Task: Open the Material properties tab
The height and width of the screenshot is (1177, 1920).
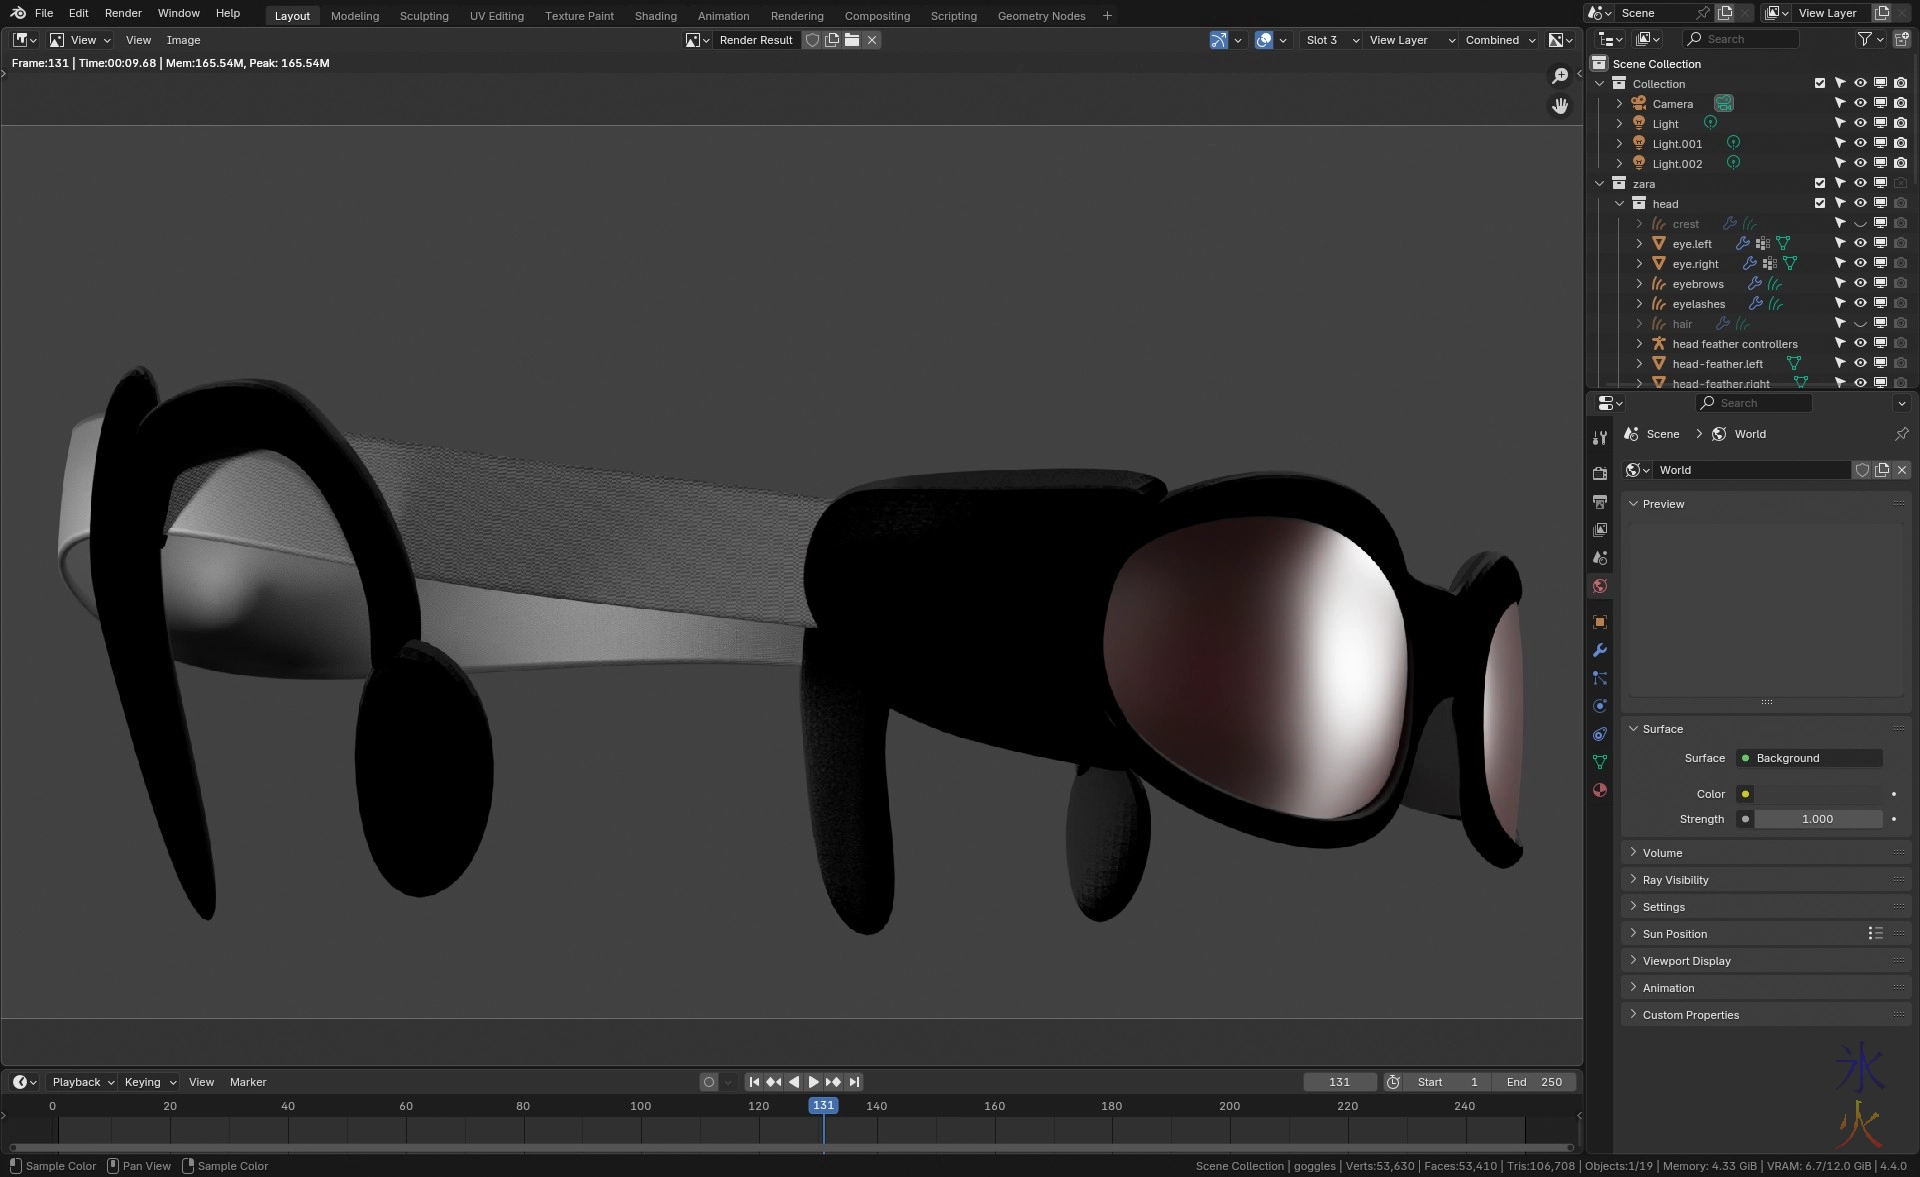Action: (x=1600, y=790)
